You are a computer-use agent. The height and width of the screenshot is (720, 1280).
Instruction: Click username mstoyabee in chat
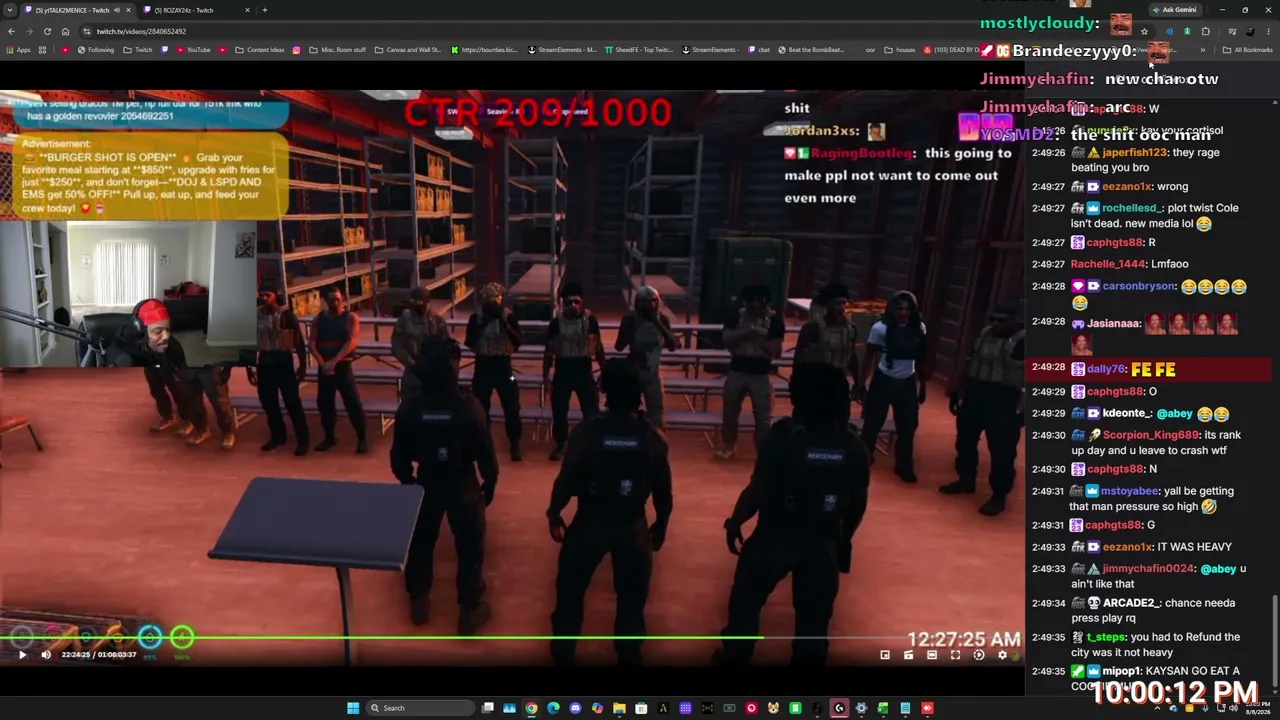(x=1131, y=491)
